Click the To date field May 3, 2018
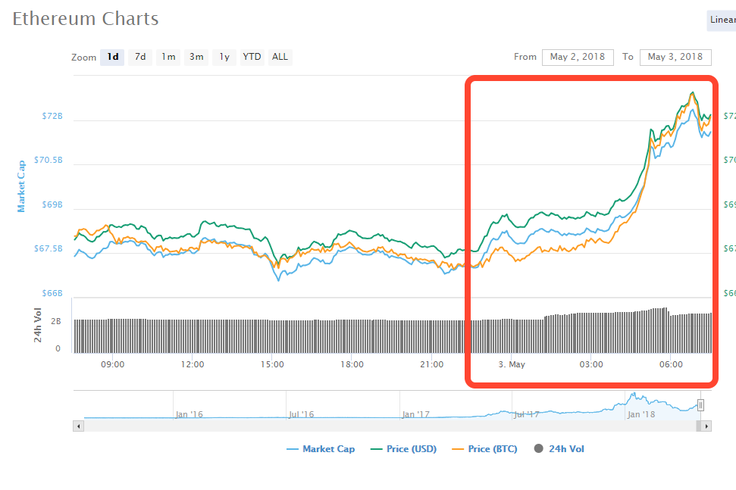Image resolution: width=736 pixels, height=490 pixels. (x=675, y=57)
